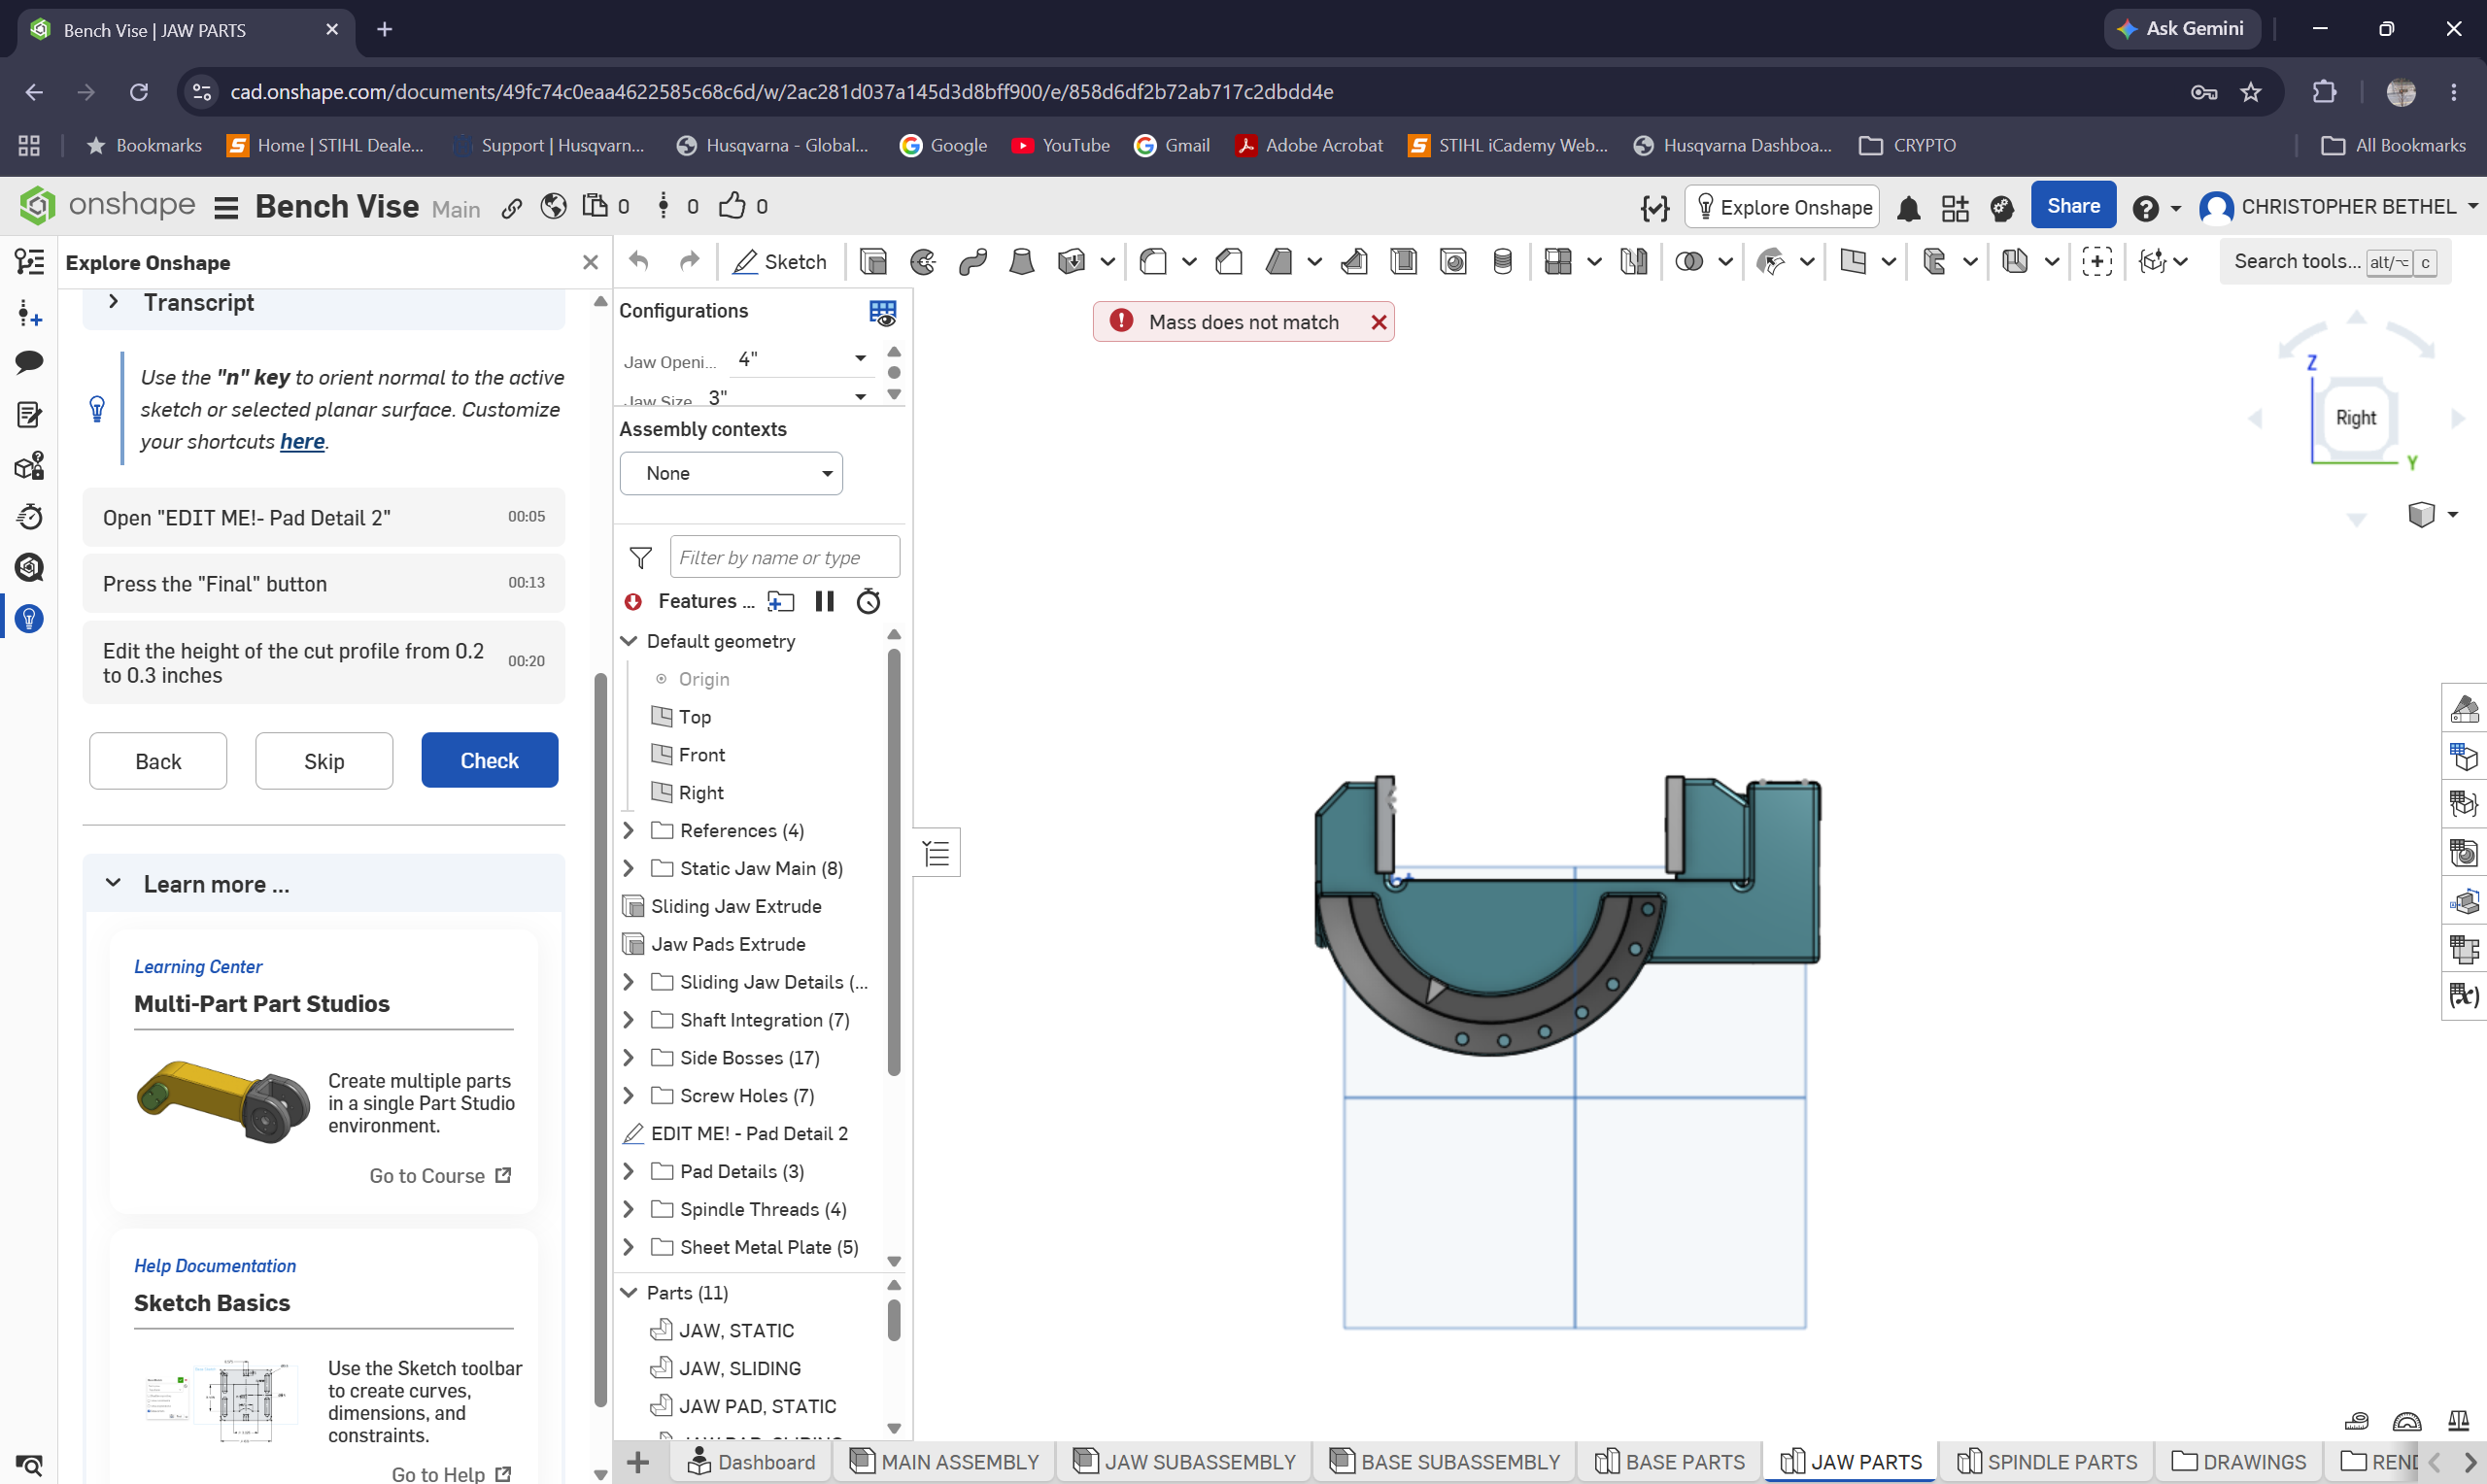Open the App Store icon
This screenshot has width=2487, height=1484.
[1955, 208]
